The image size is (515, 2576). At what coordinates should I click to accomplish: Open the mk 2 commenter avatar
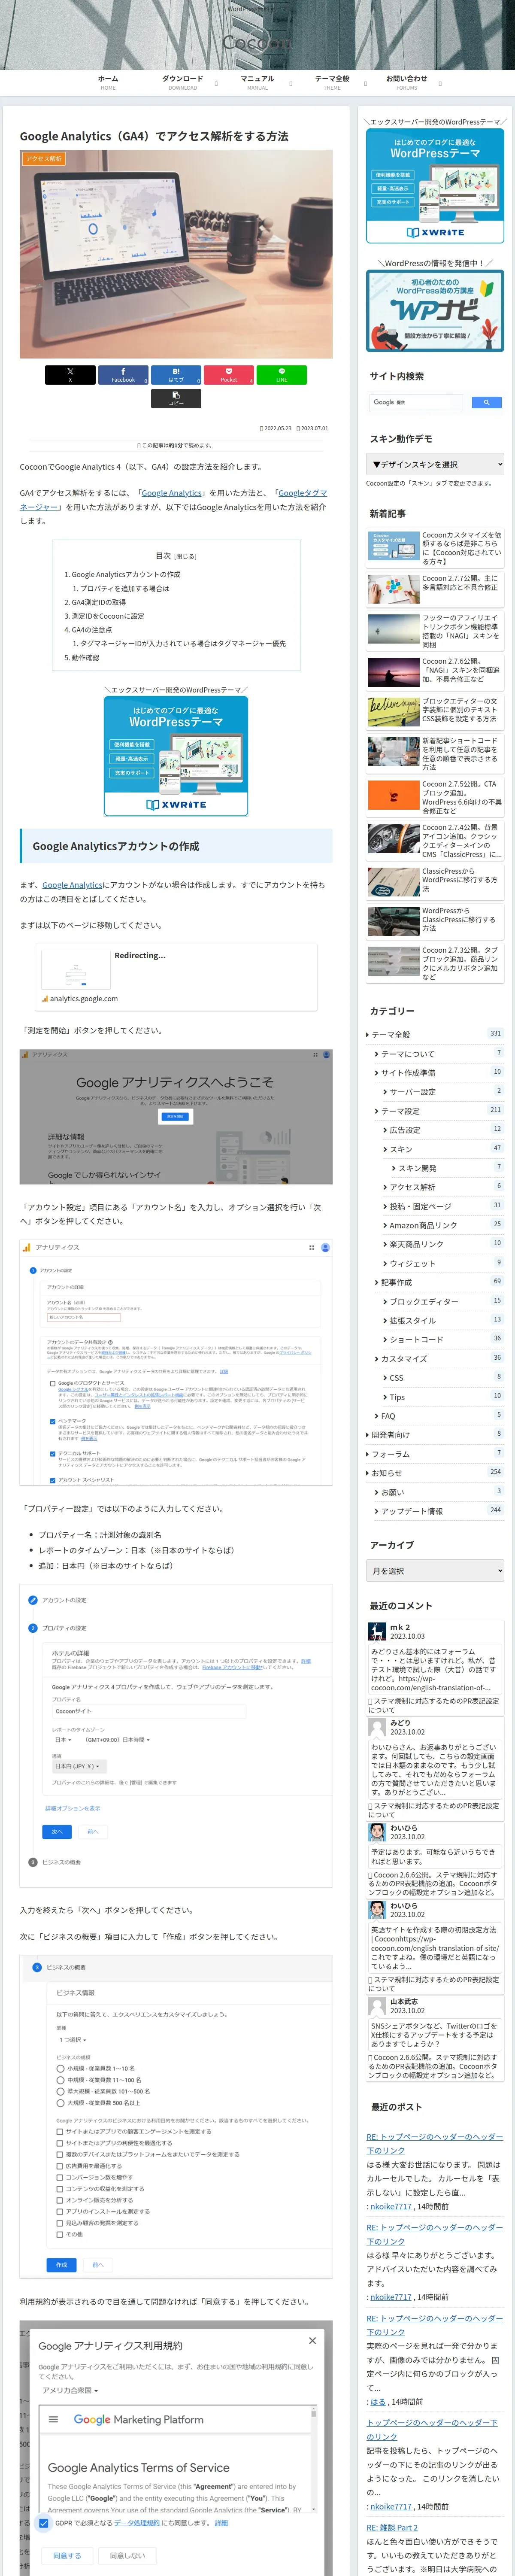[377, 1631]
